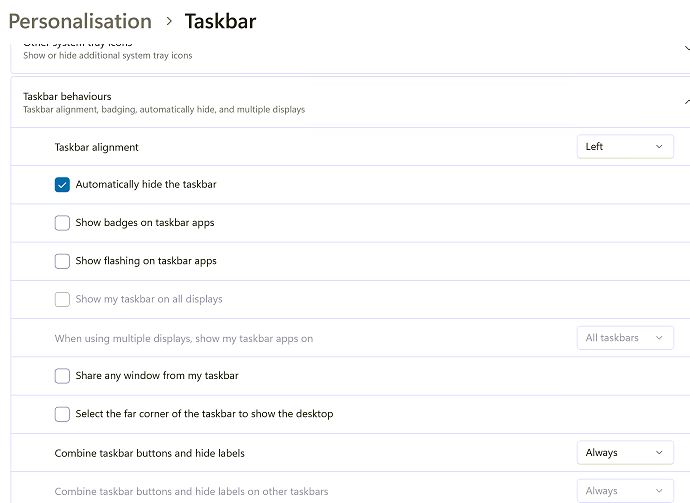Open All taskbars dropdown
The image size is (690, 503).
[625, 338]
